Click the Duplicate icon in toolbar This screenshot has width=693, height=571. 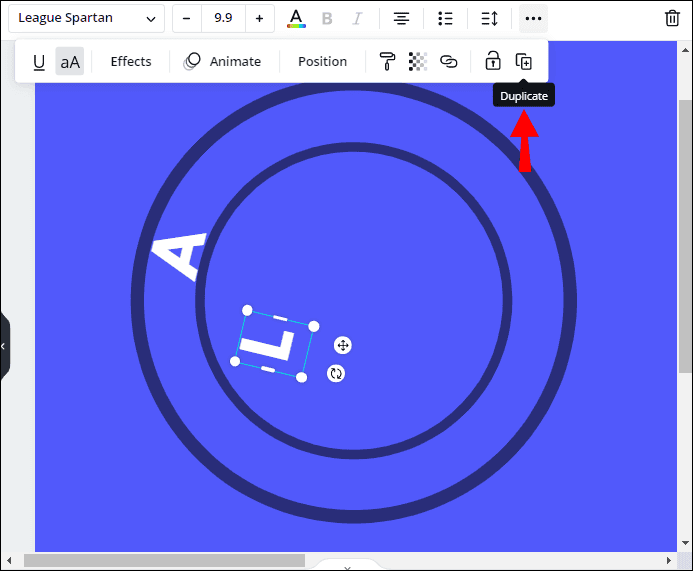523,62
